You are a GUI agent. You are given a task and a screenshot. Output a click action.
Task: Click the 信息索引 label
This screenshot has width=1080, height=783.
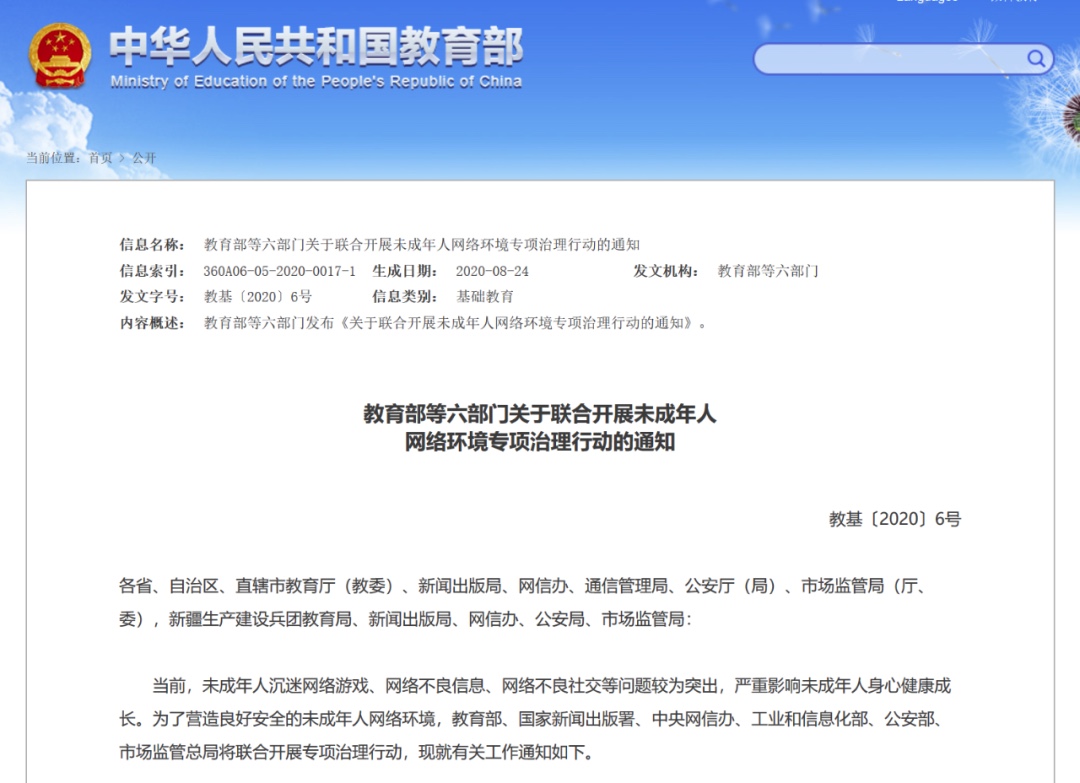tap(152, 271)
